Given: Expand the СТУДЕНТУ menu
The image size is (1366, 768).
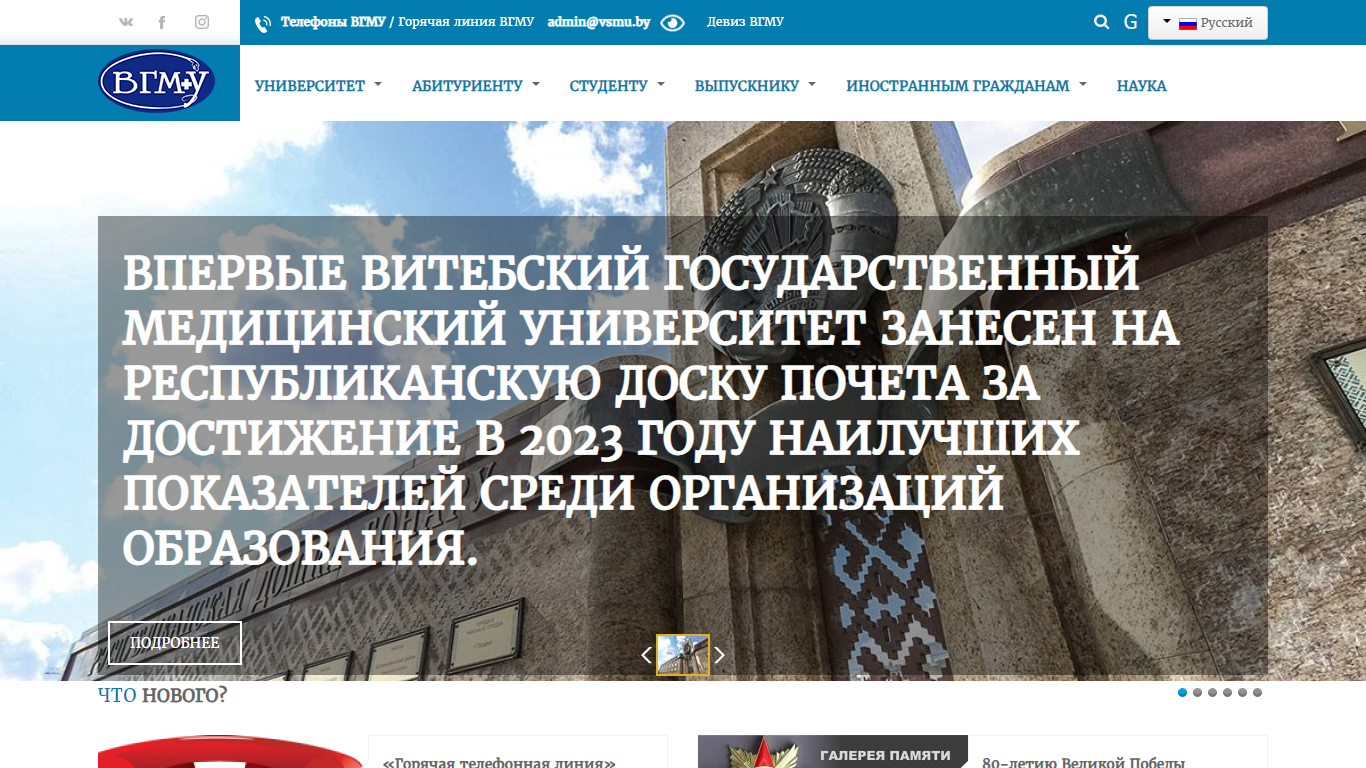Looking at the screenshot, I should pyautogui.click(x=617, y=86).
